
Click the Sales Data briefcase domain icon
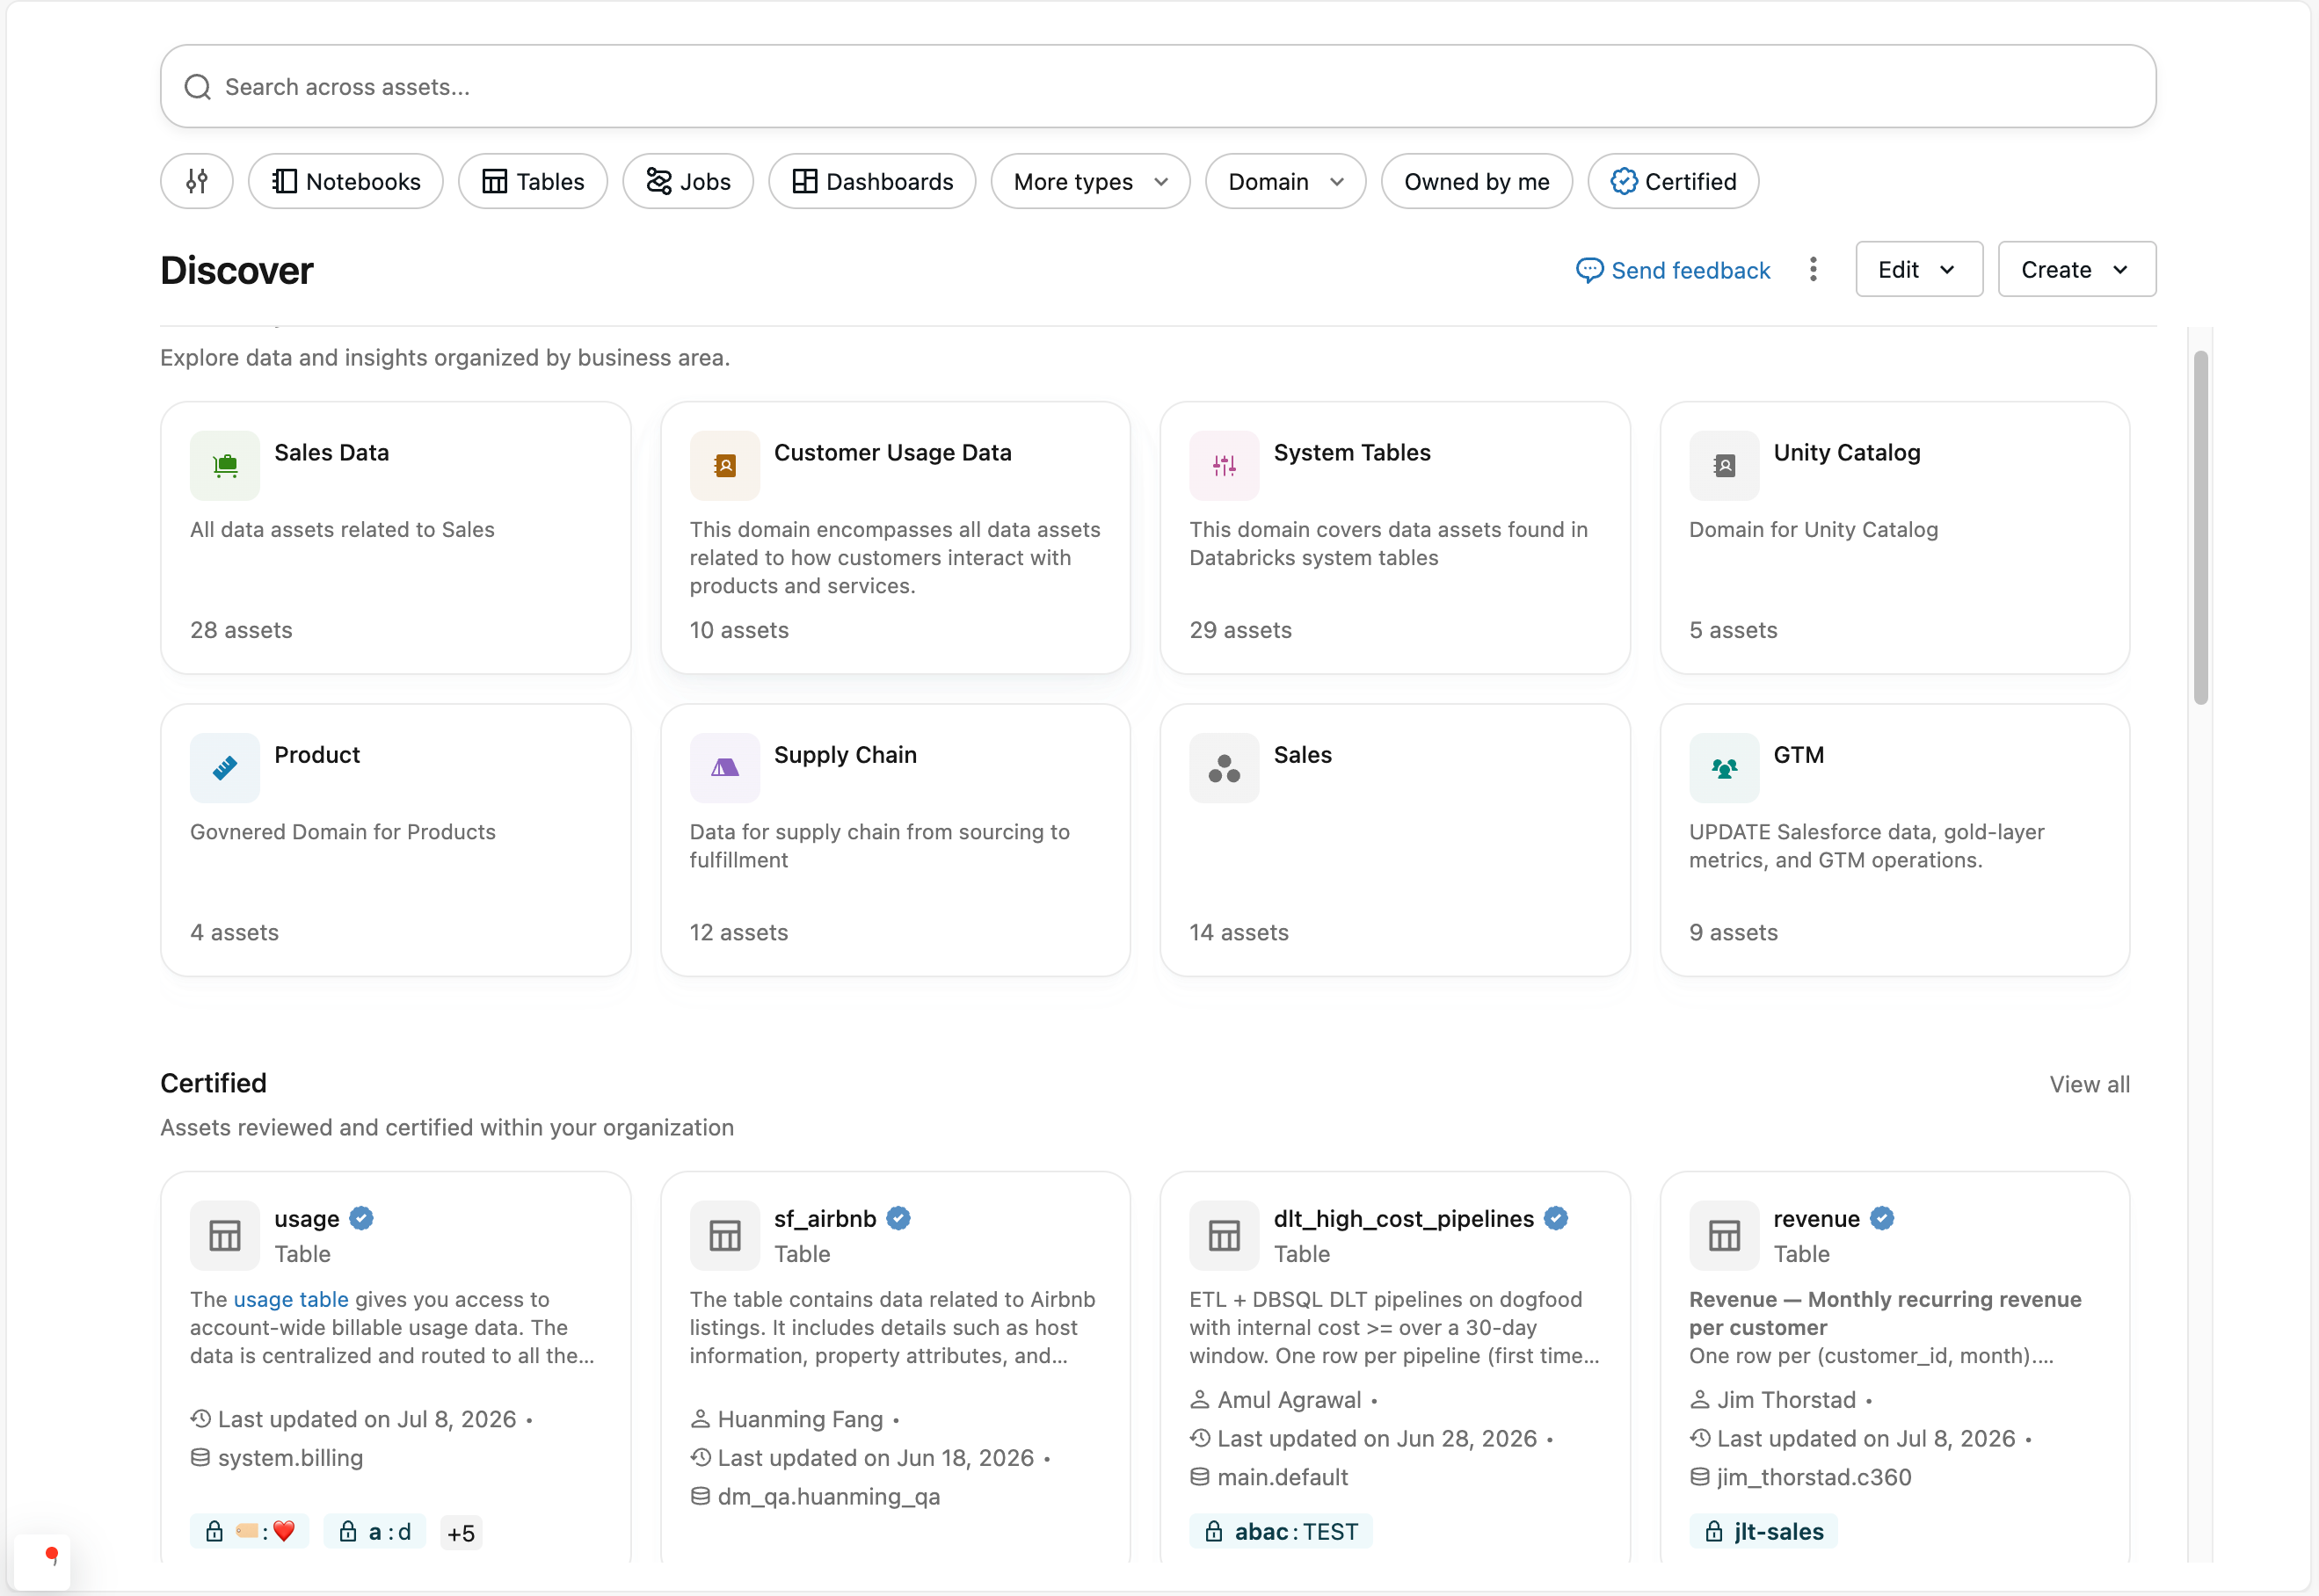pyautogui.click(x=225, y=465)
